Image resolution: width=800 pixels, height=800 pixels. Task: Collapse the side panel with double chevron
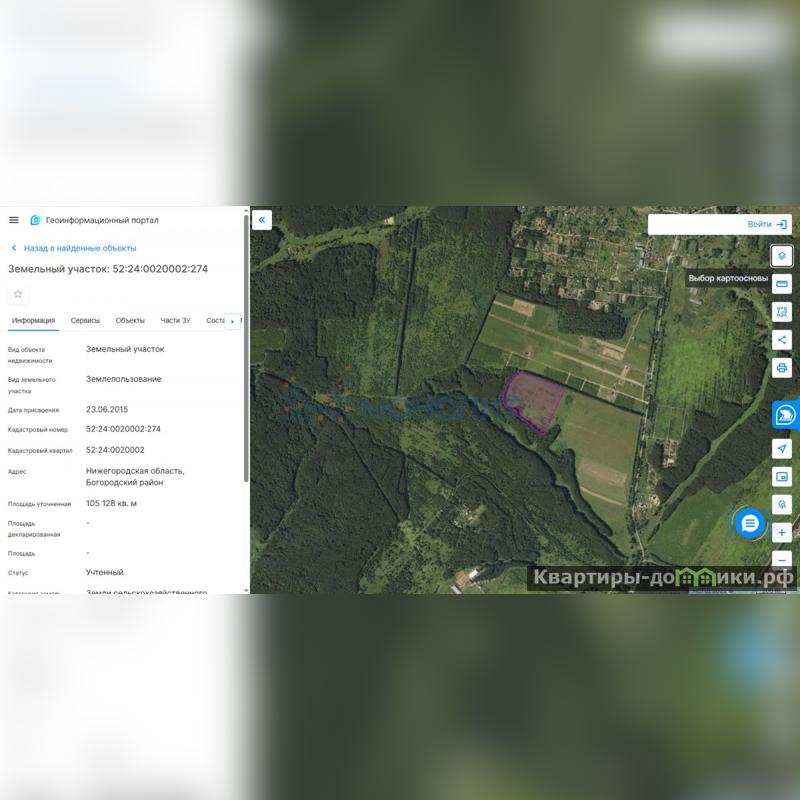(262, 220)
